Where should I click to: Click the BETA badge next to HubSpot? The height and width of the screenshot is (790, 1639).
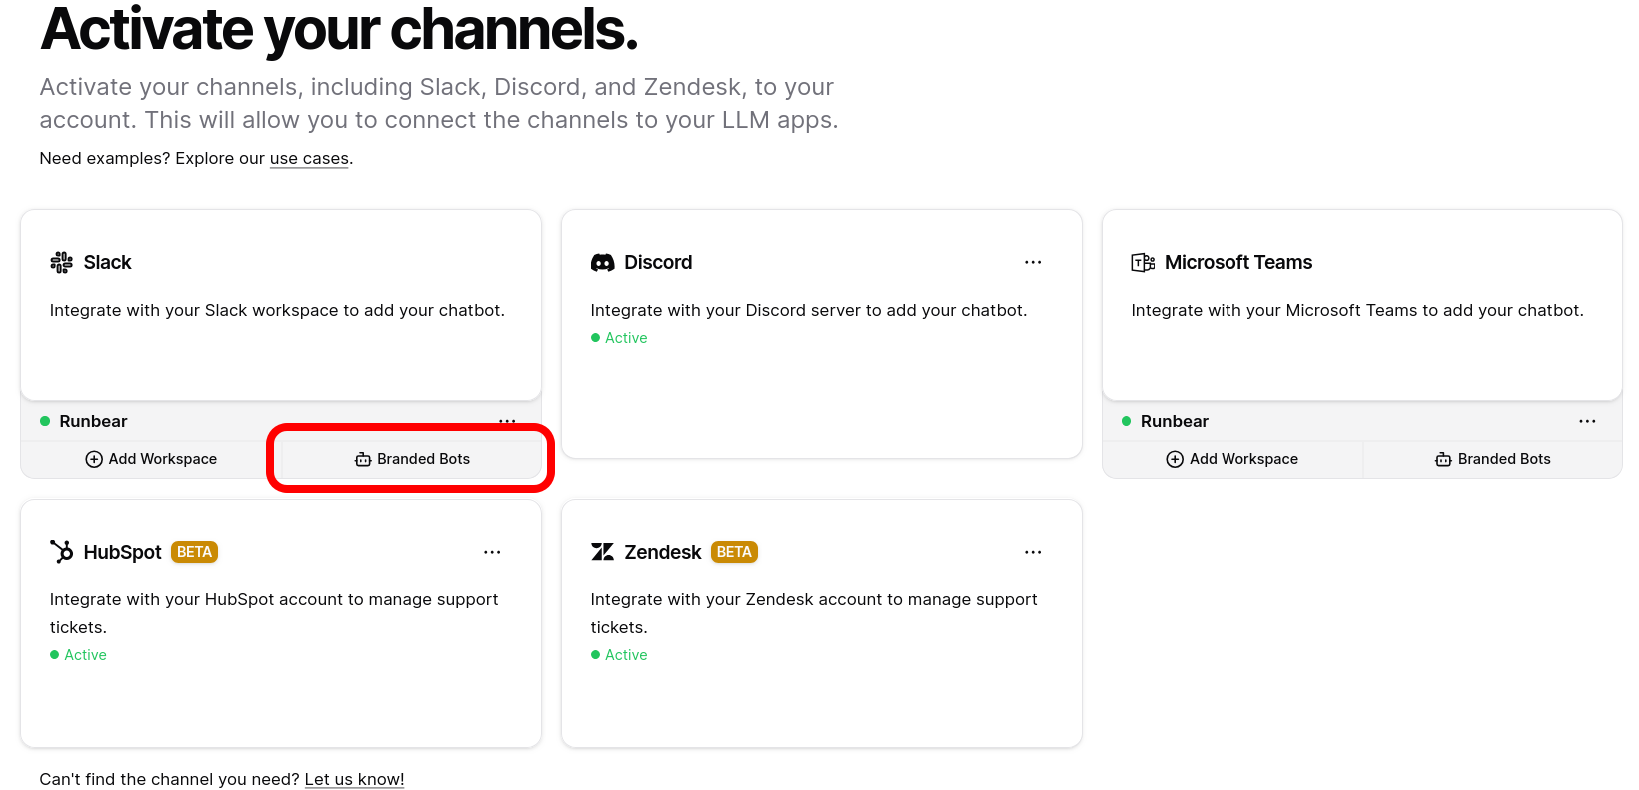tap(194, 552)
